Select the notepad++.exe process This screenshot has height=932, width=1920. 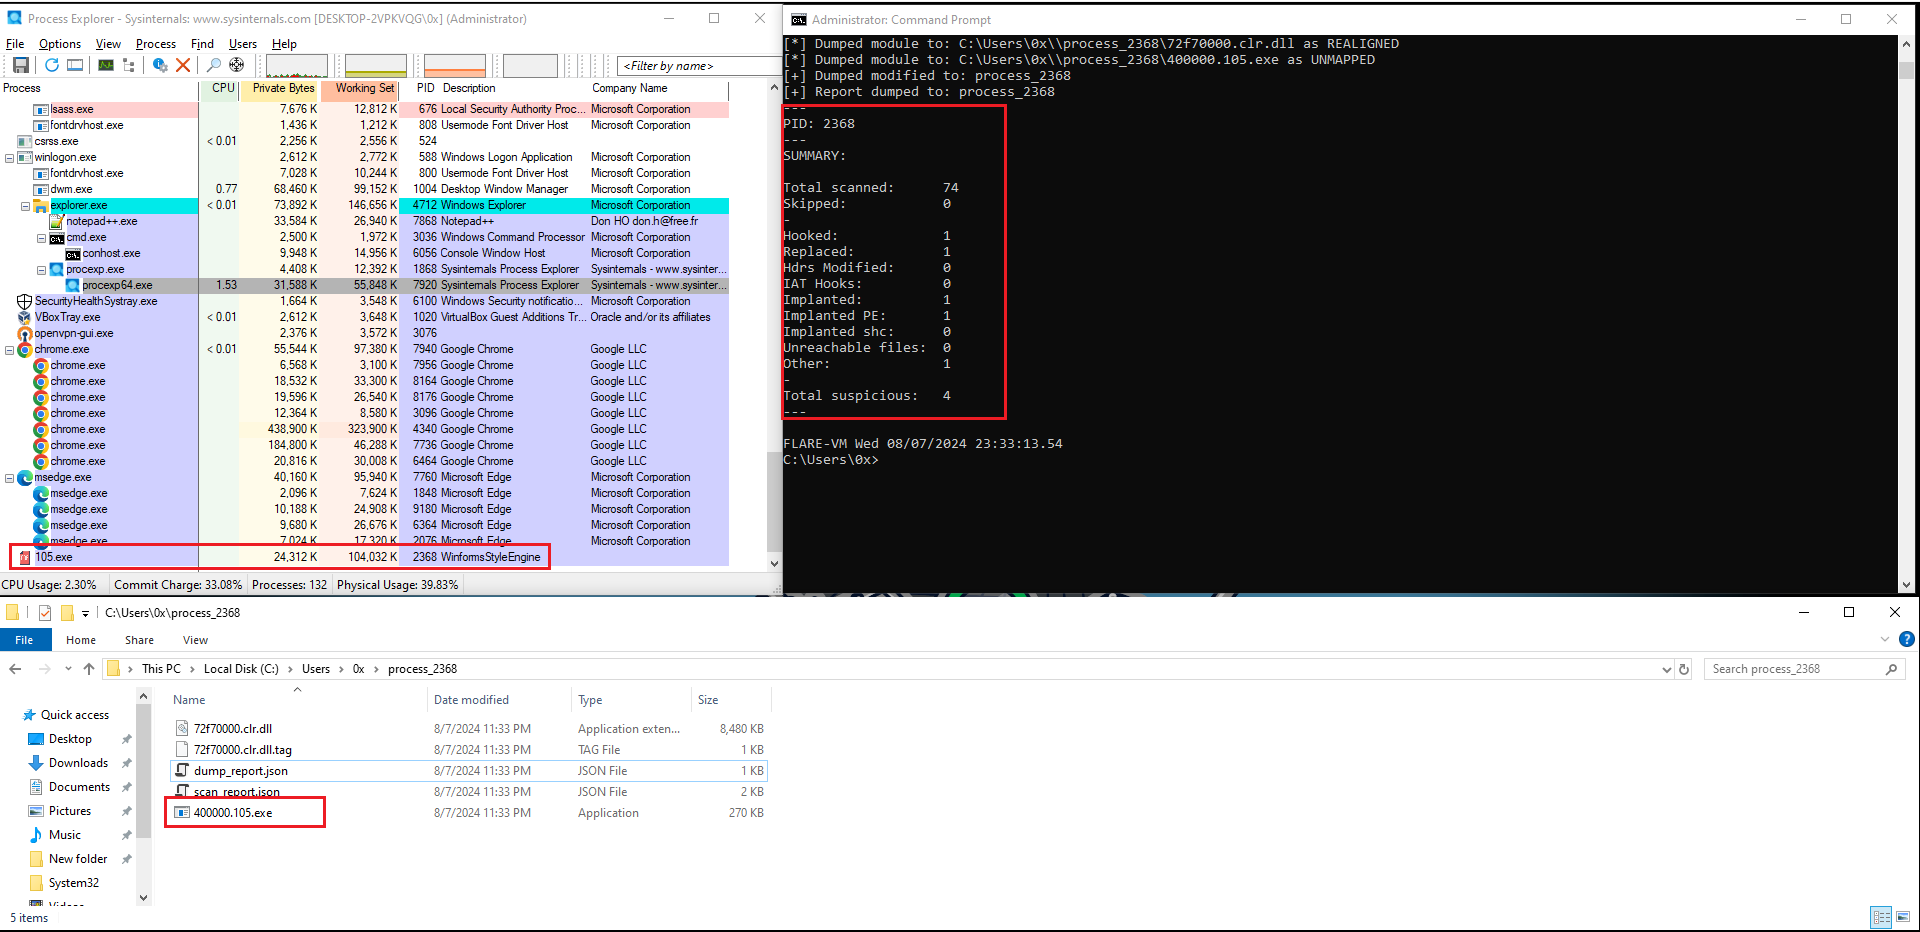[x=101, y=221]
